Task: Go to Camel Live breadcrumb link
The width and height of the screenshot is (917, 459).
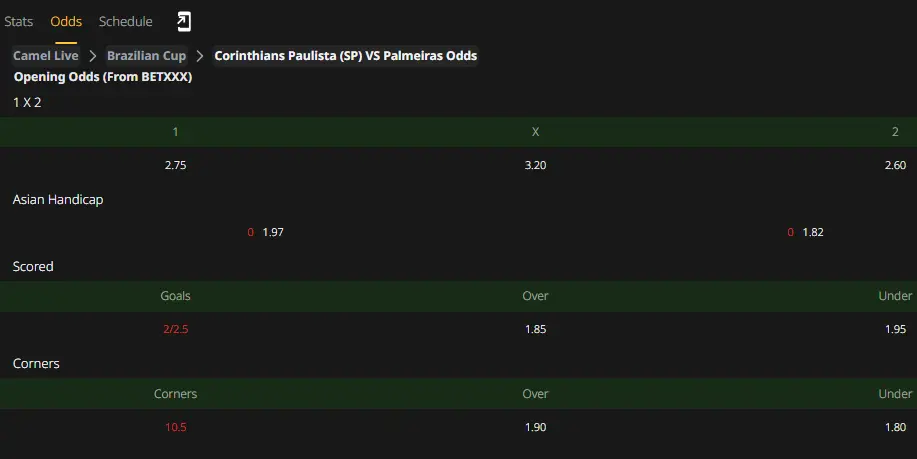Action: point(46,56)
